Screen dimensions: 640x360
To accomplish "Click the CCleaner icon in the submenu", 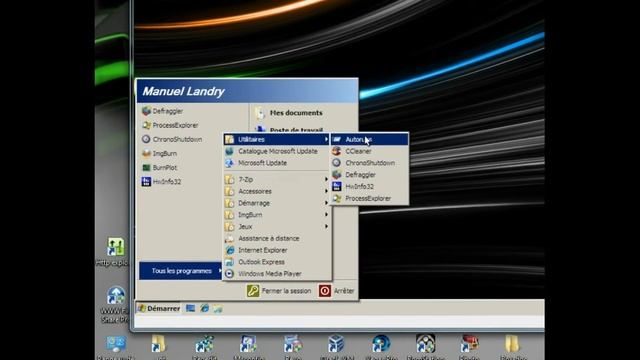I will [x=337, y=151].
